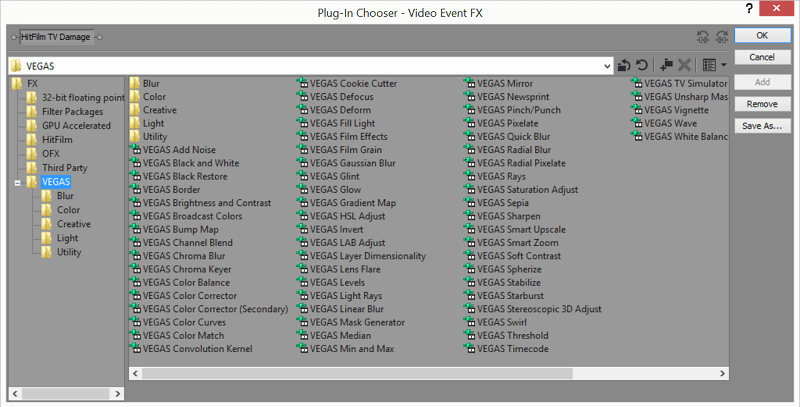Select the VEGAS Gaussian Blur plug-in
Screen dimensions: 800x407
pyautogui.click(x=346, y=163)
